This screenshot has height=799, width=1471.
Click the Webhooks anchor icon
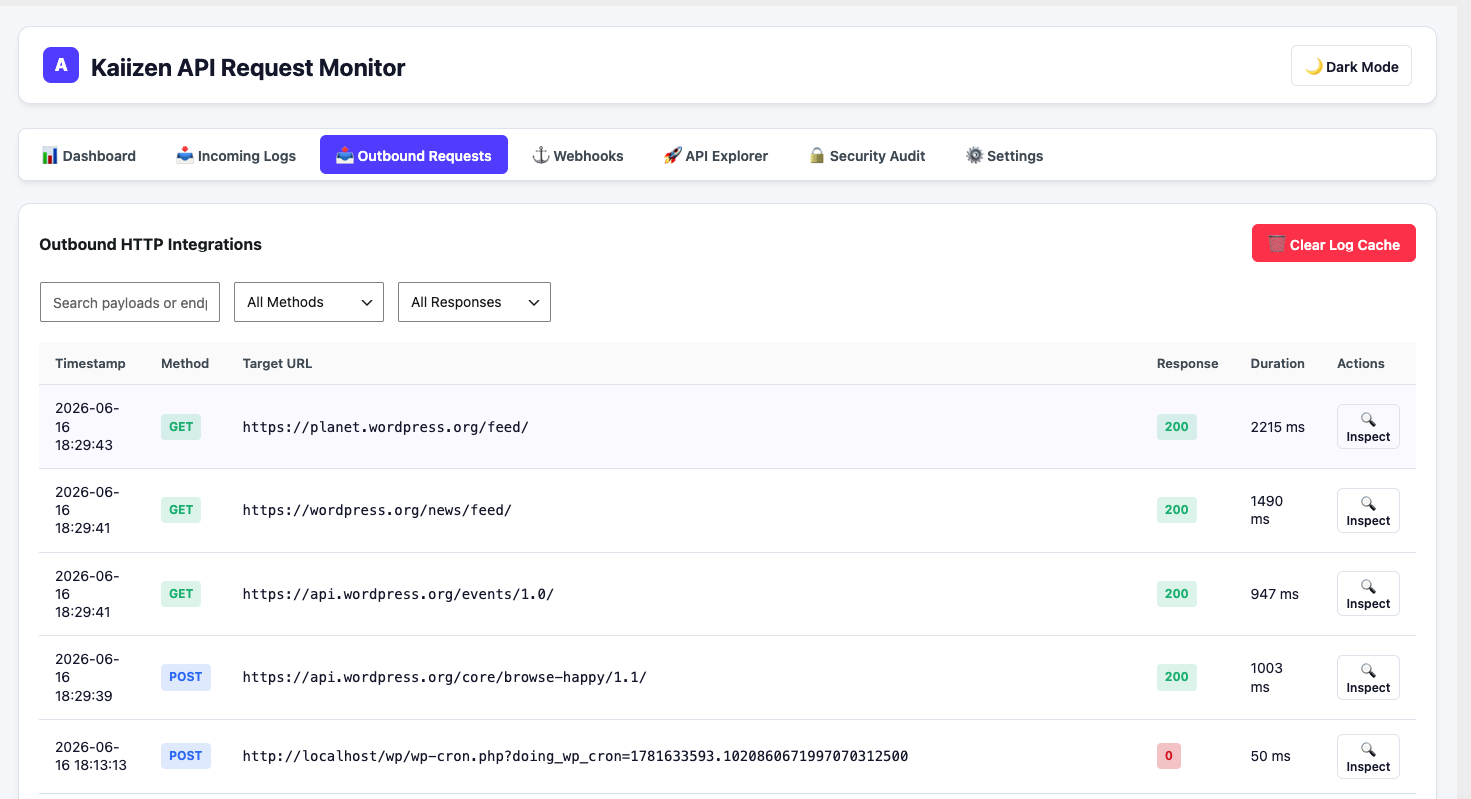[541, 155]
